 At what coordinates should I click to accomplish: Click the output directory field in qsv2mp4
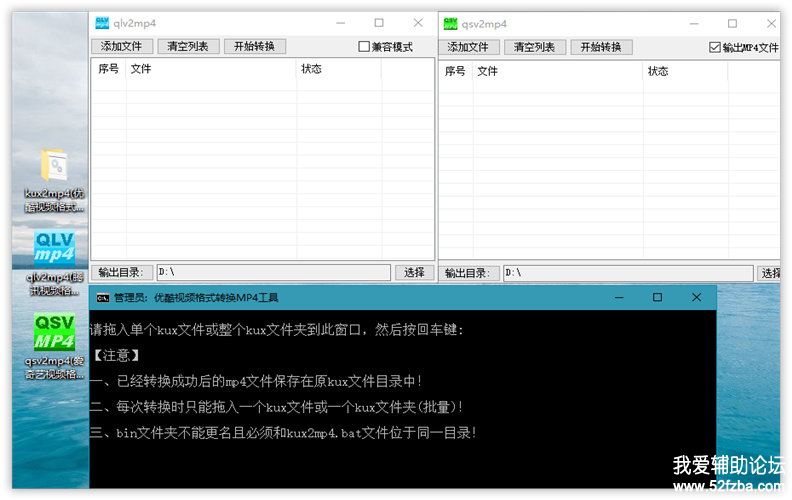[626, 273]
